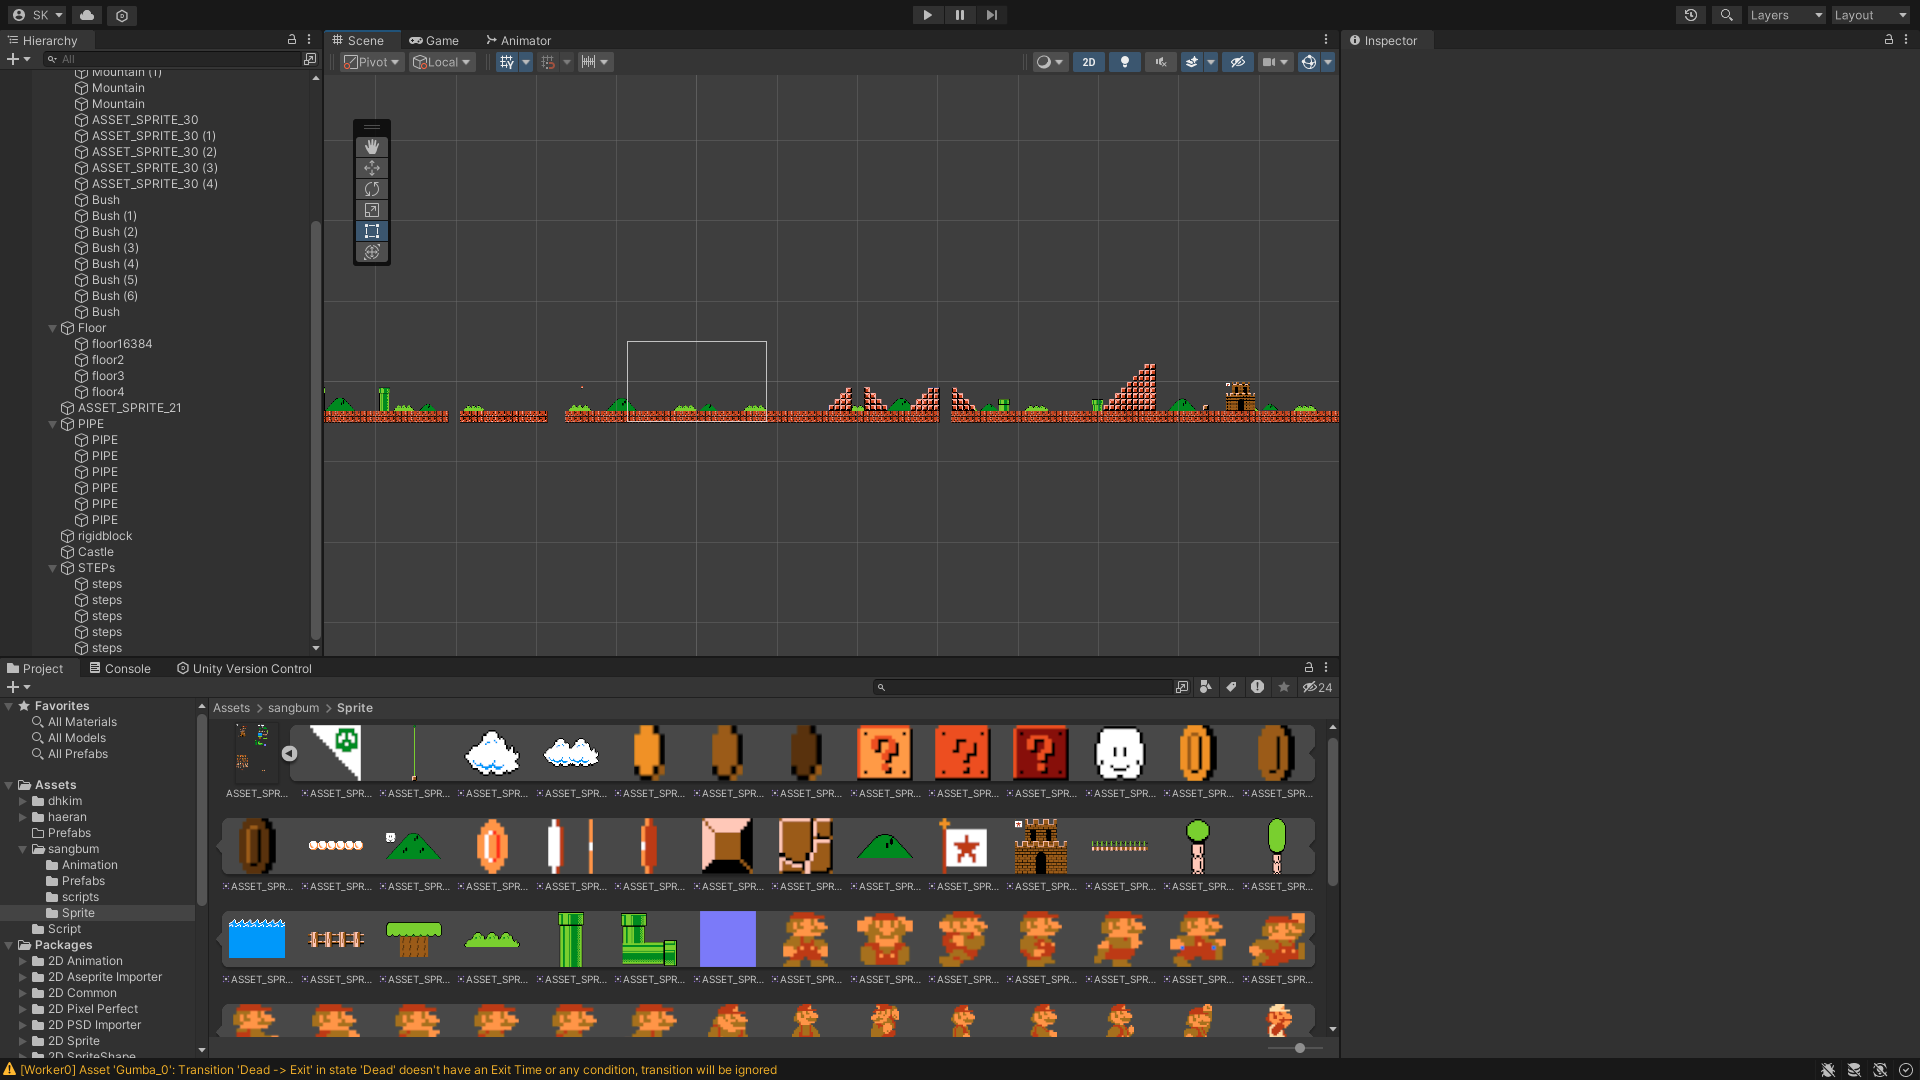
Task: Switch to the Game tab
Action: [434, 40]
